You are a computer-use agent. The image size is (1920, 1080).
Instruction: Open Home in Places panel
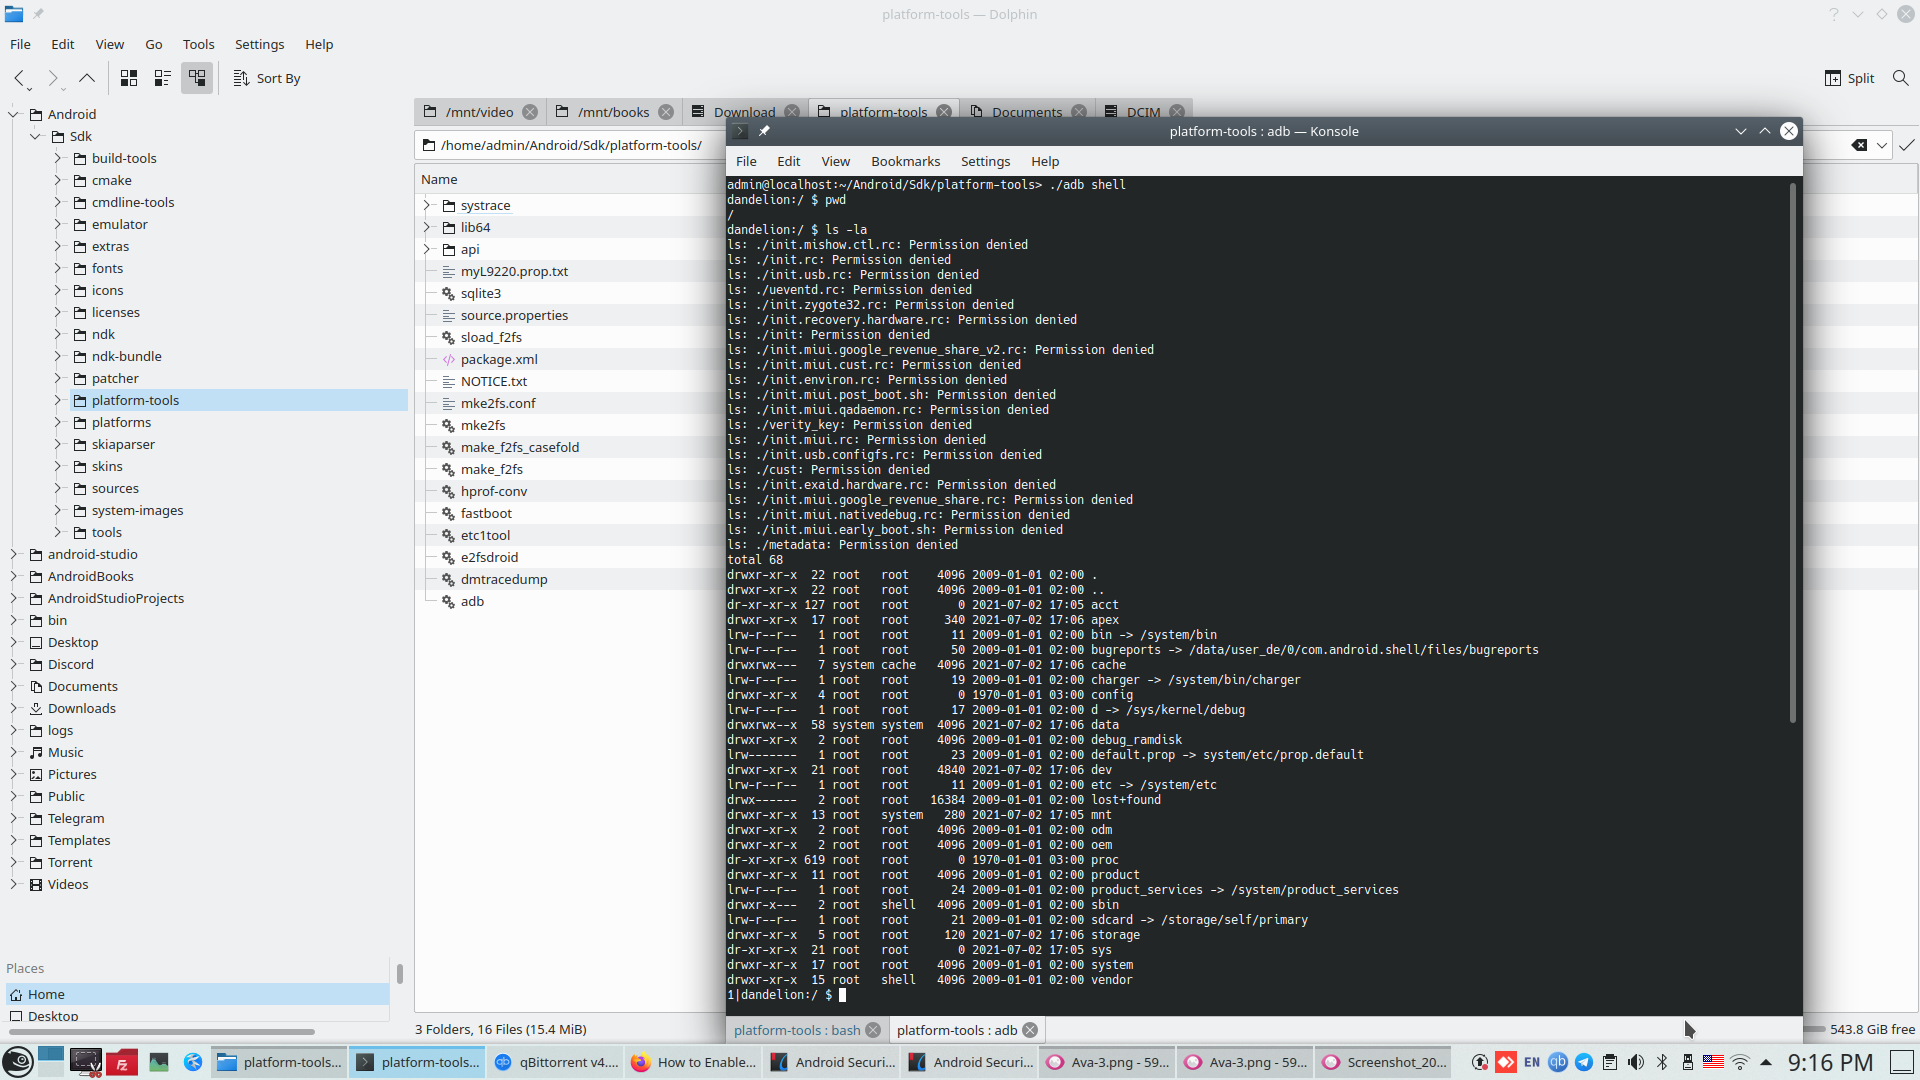click(x=46, y=994)
